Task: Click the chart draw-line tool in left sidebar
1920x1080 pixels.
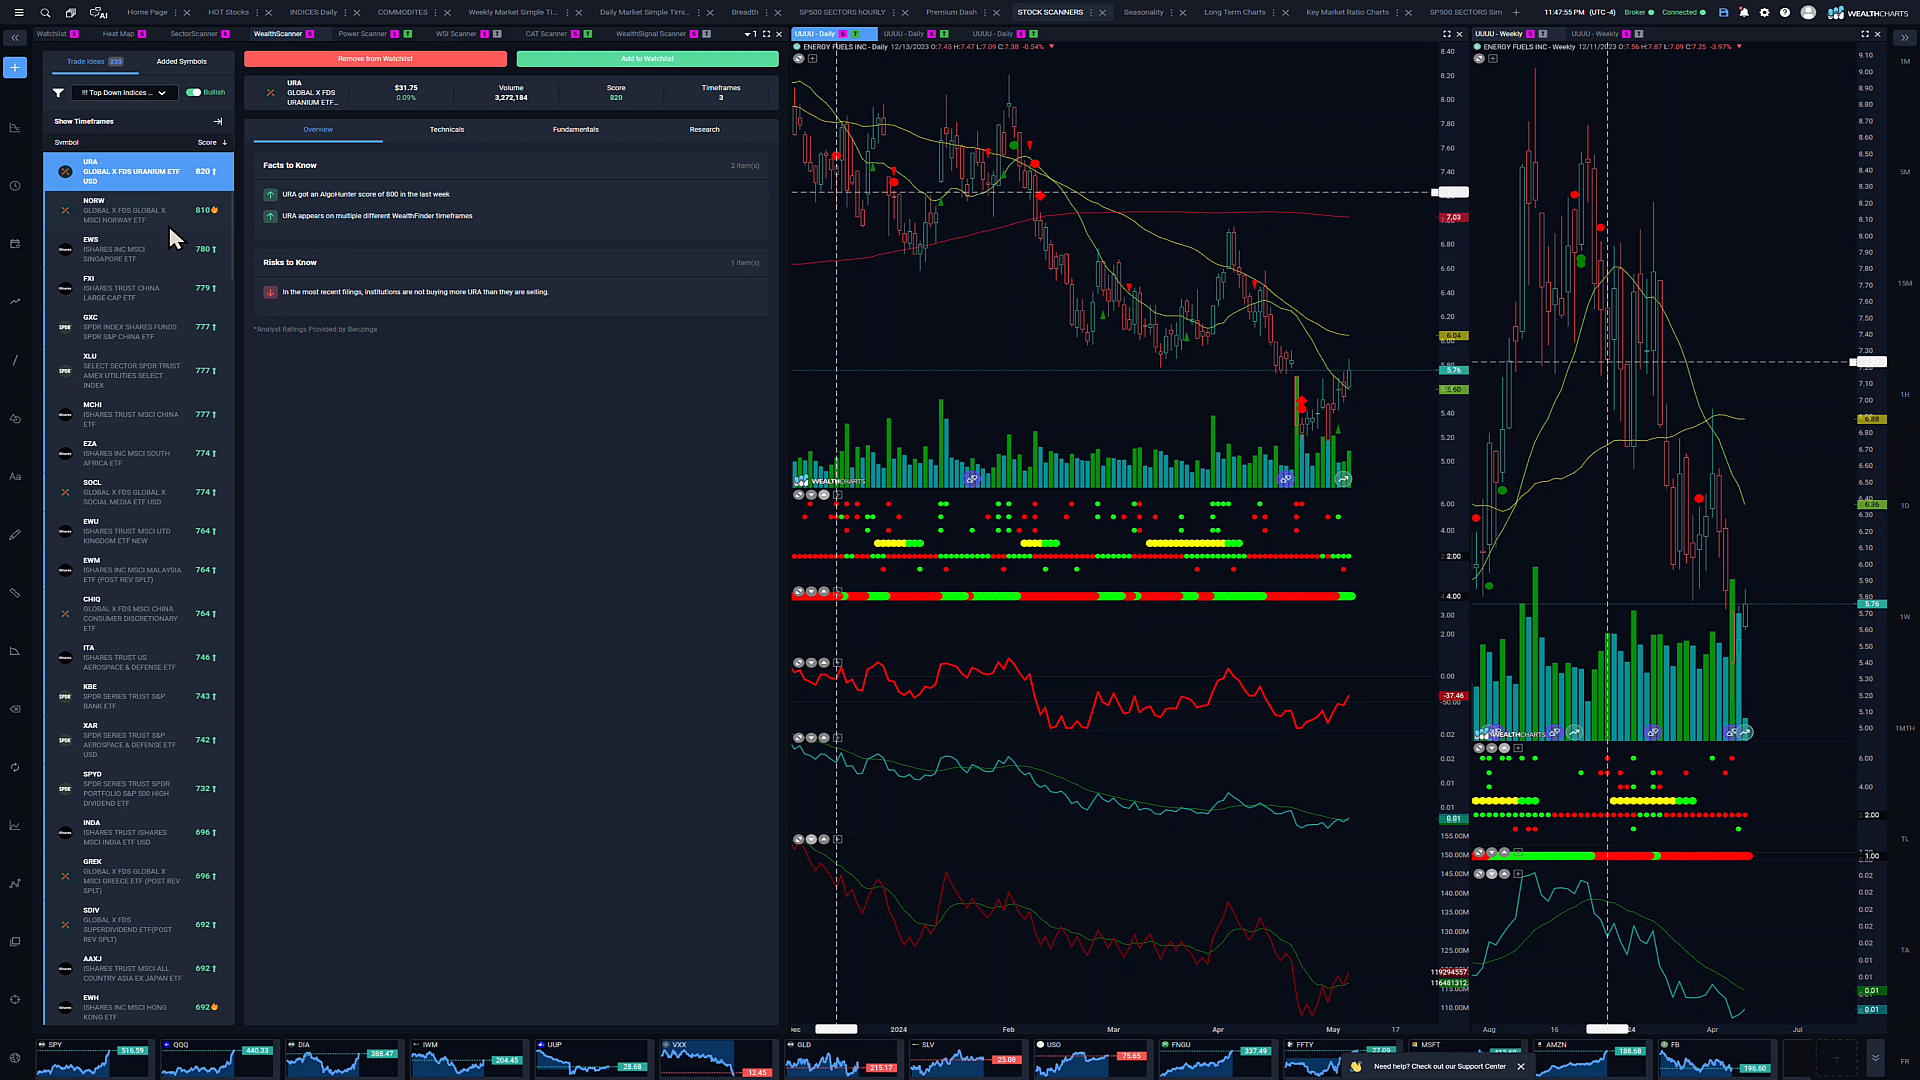Action: [x=15, y=360]
